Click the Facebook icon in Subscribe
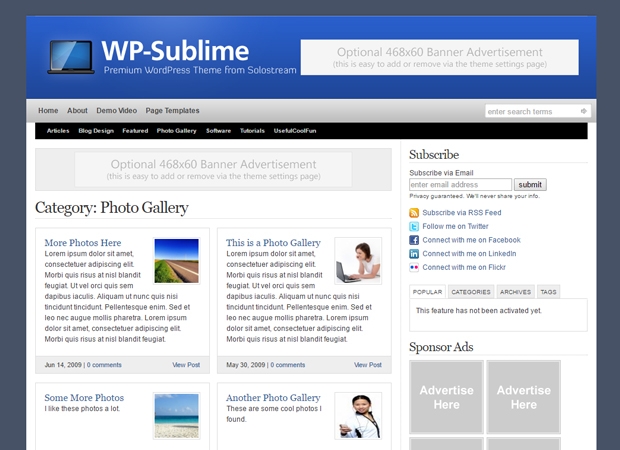 414,240
